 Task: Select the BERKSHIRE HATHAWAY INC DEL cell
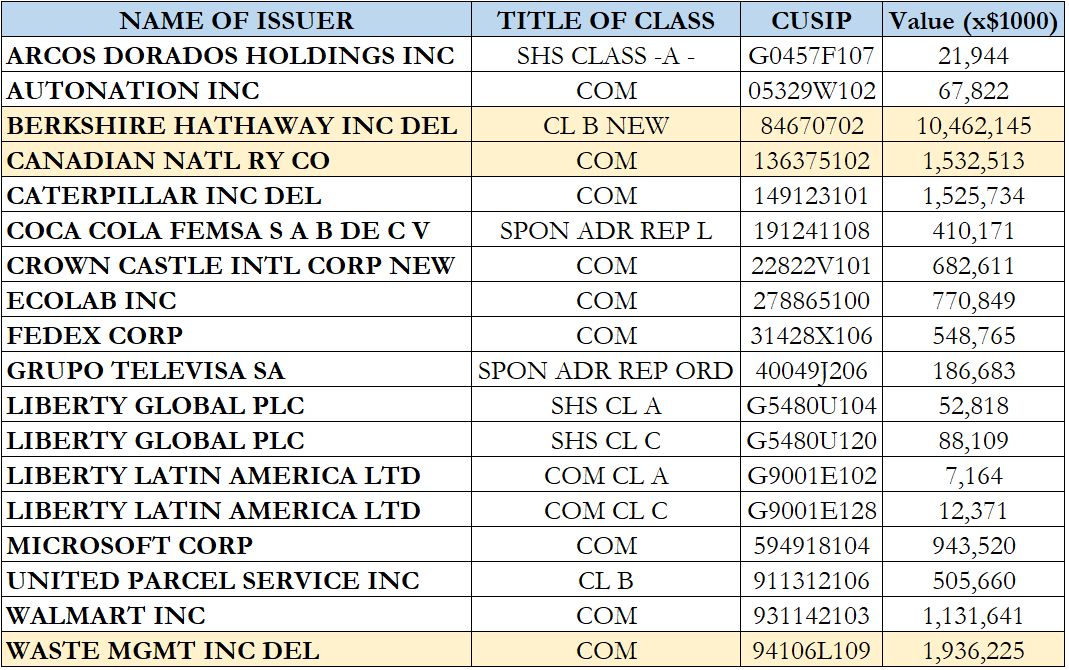coord(232,126)
